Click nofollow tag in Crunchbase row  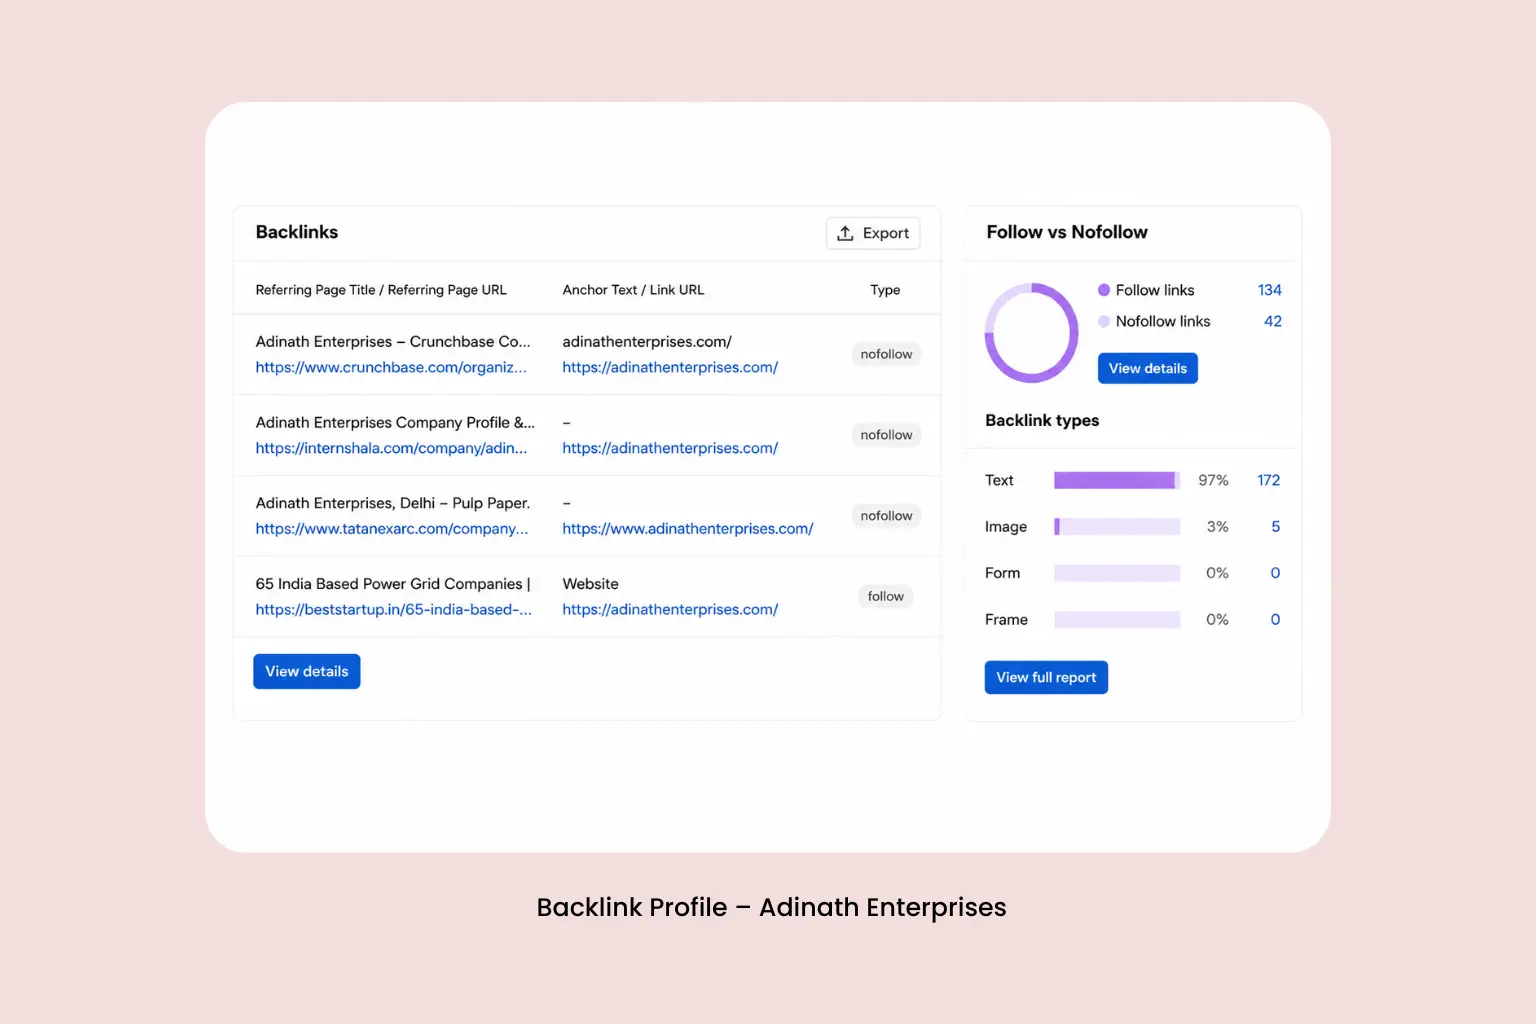[x=886, y=354]
